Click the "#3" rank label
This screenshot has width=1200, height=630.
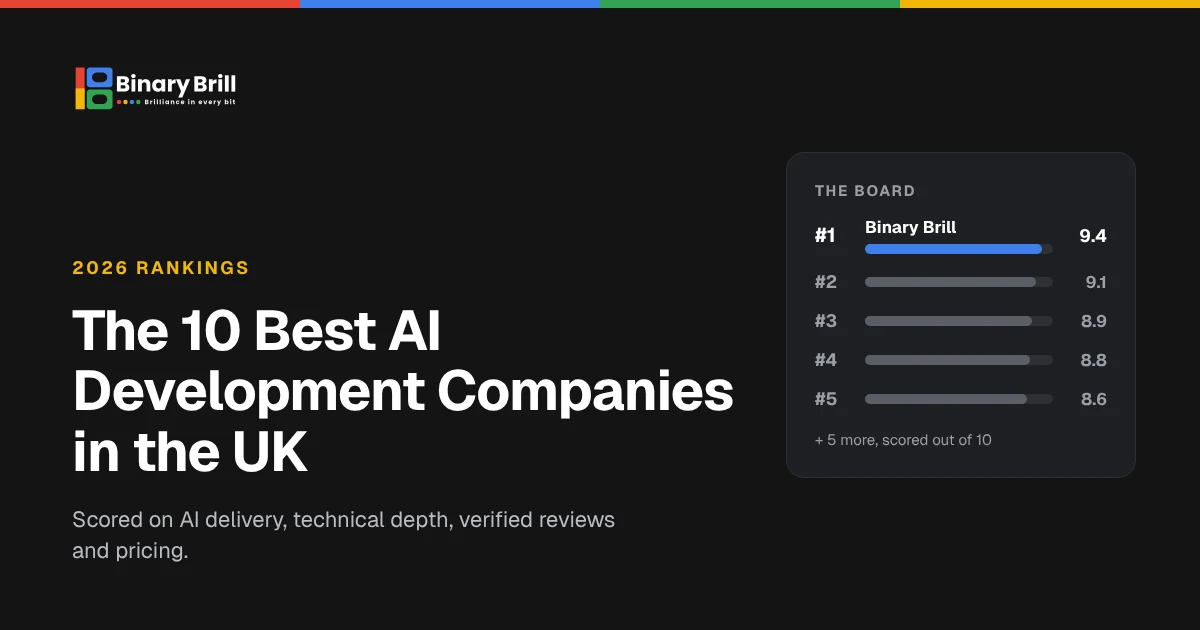click(826, 321)
